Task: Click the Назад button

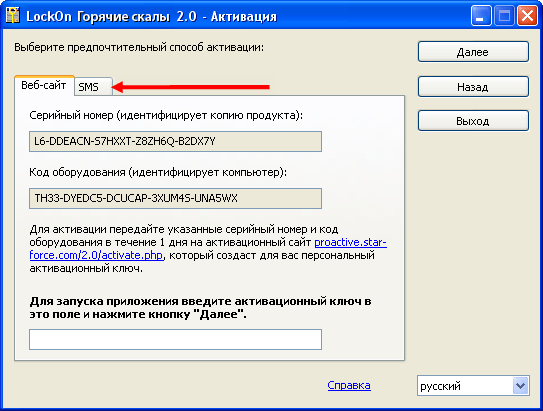Action: (x=473, y=87)
